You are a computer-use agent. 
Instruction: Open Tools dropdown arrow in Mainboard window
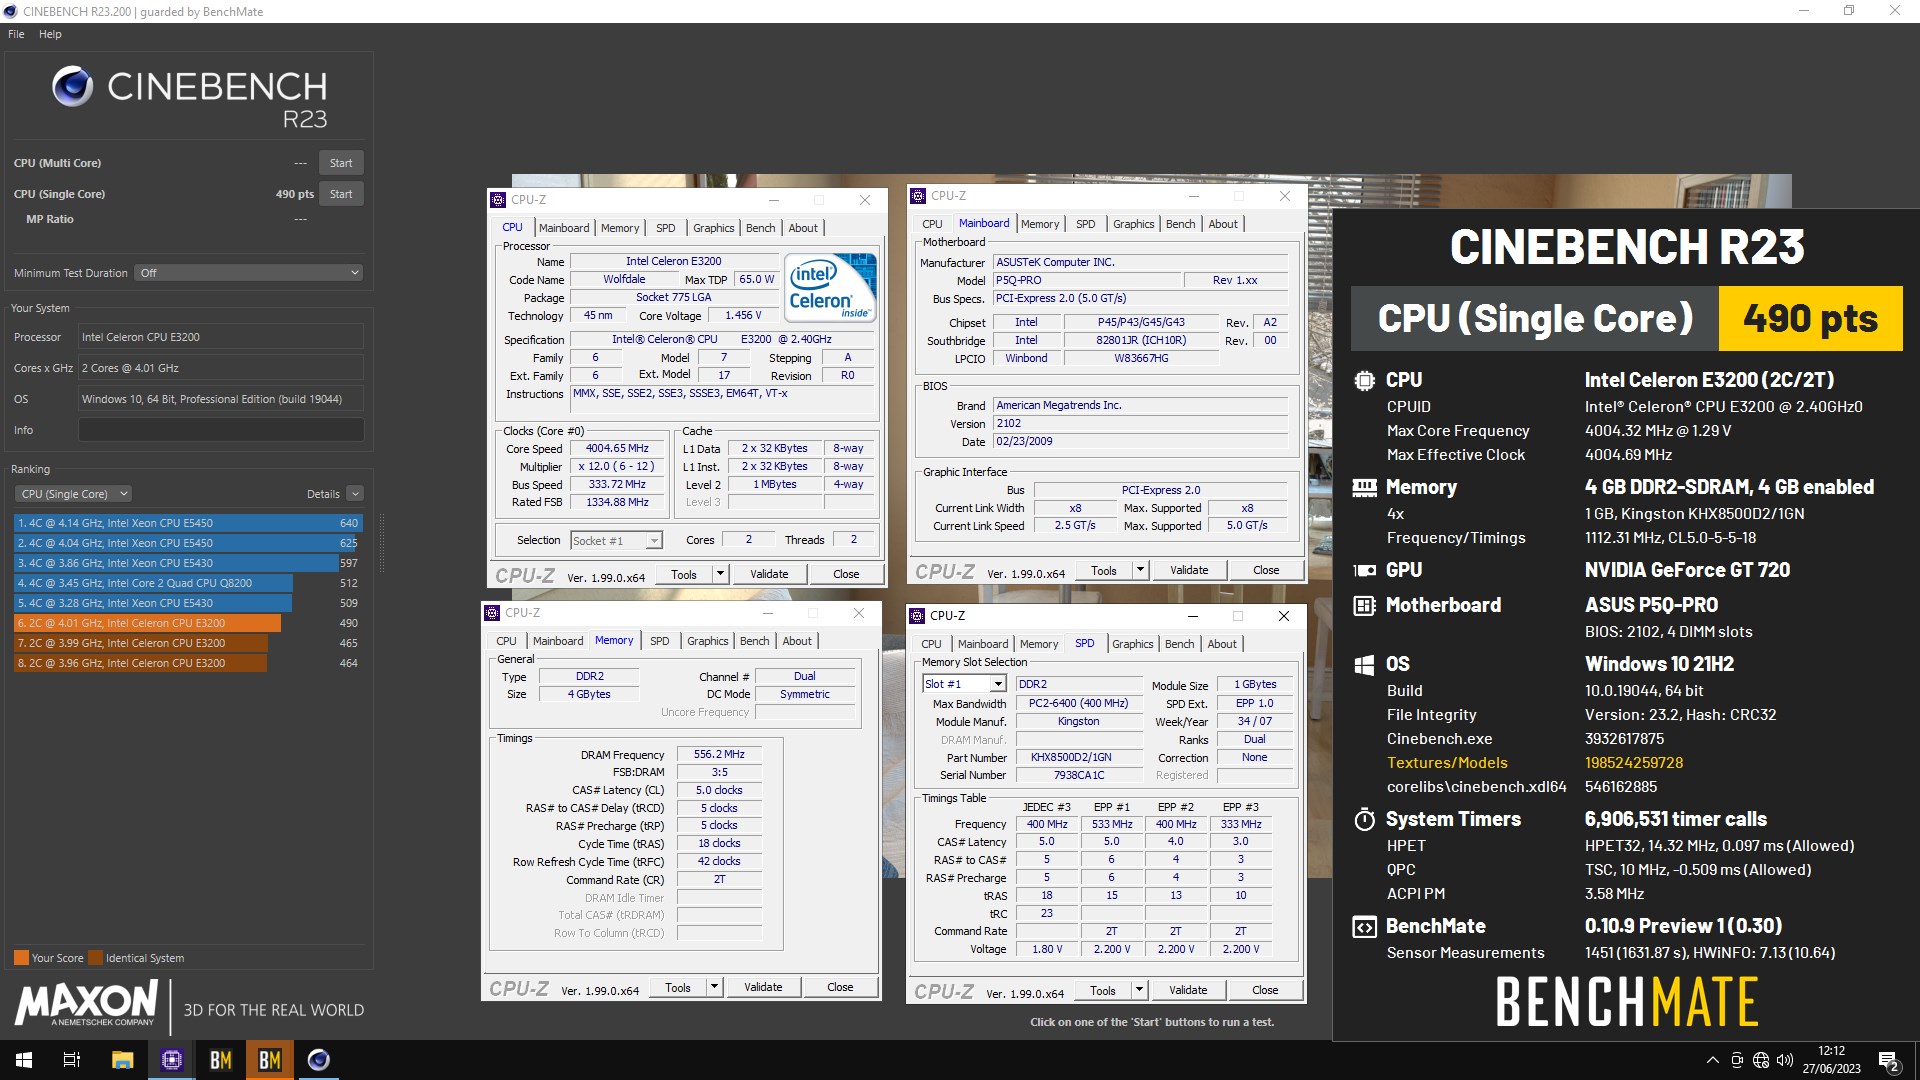(1139, 570)
